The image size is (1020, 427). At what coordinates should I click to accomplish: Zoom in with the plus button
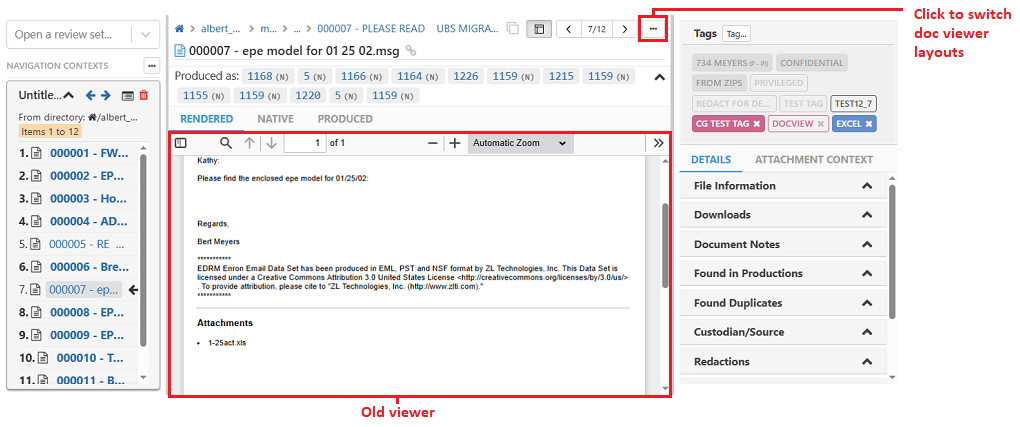[455, 143]
